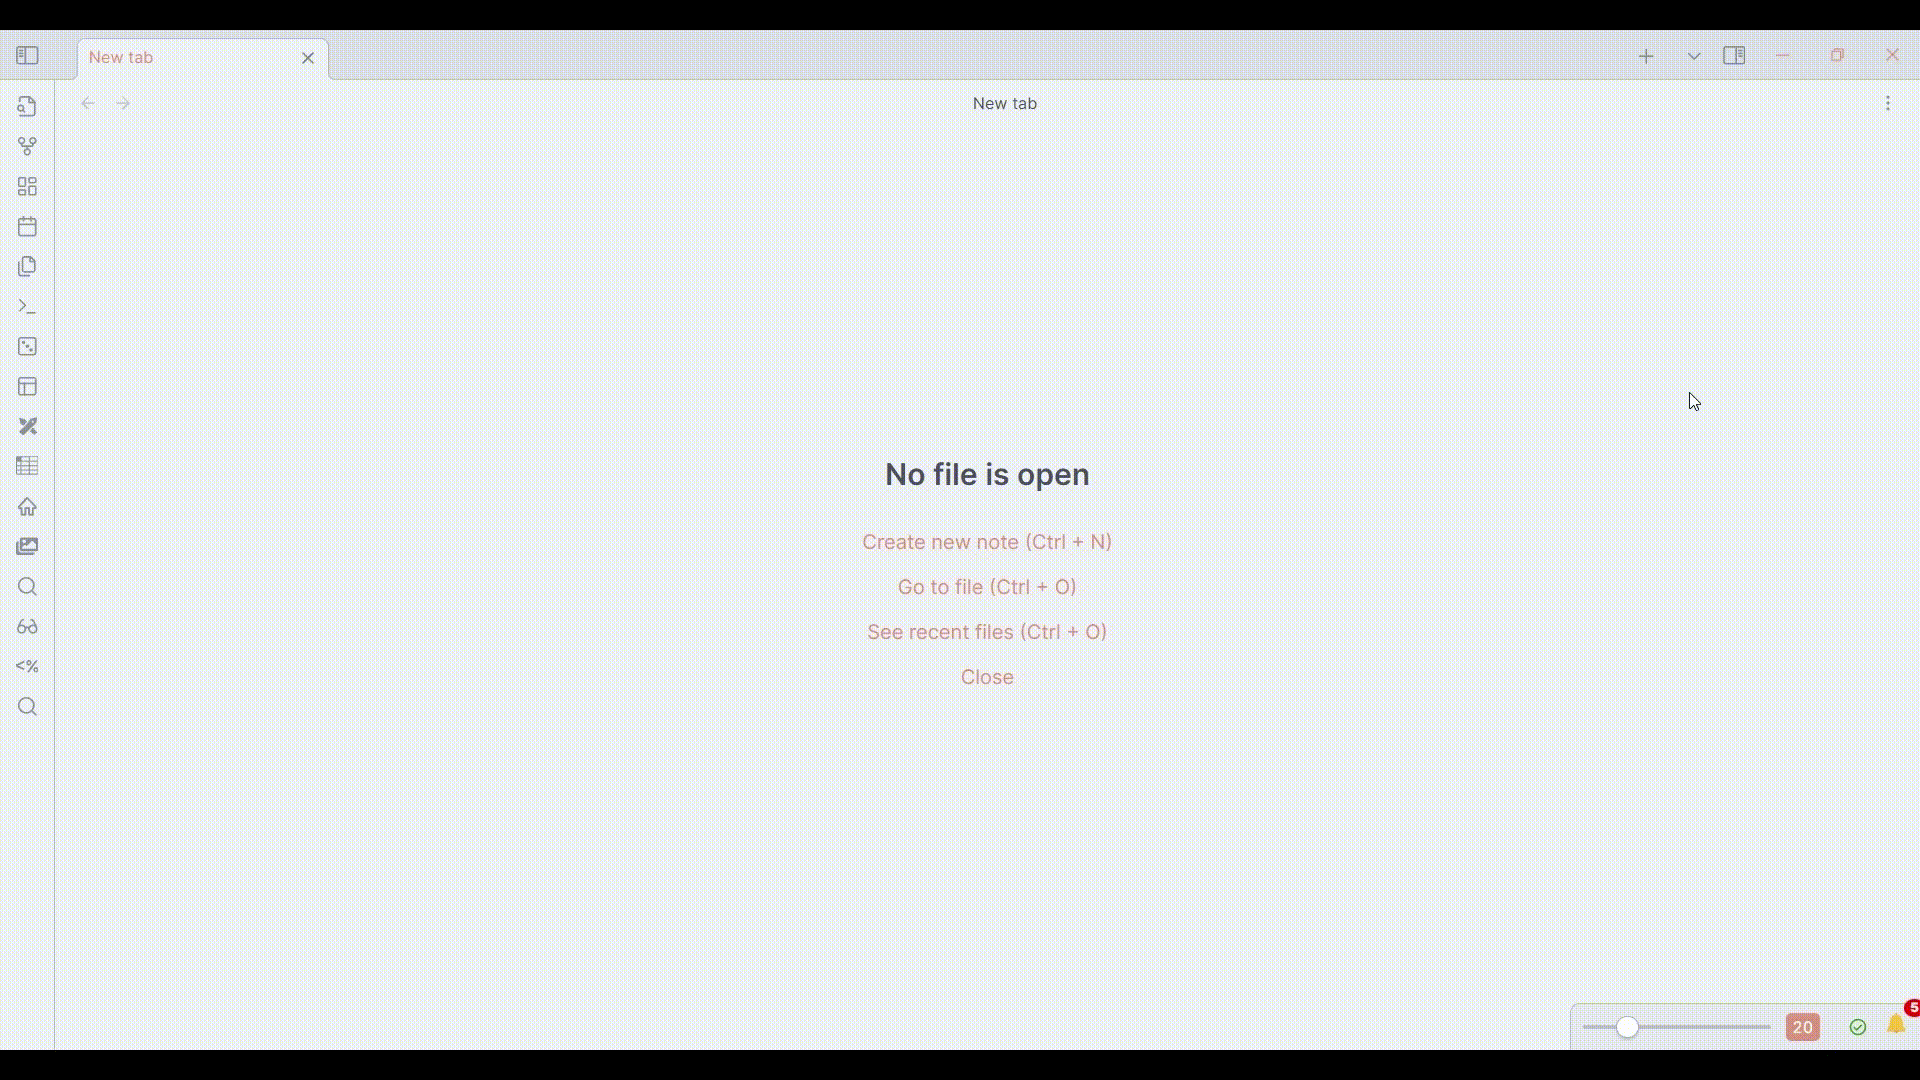Open Go to file link
The width and height of the screenshot is (1920, 1080).
coord(986,585)
